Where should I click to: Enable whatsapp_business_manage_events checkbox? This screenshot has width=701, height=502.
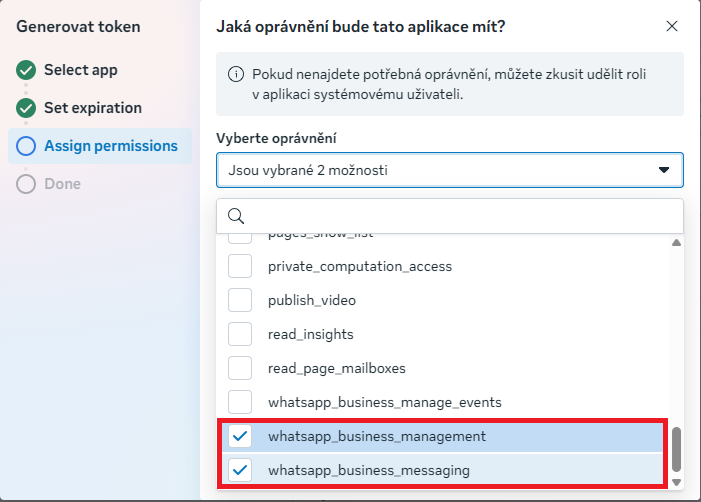[x=240, y=402]
